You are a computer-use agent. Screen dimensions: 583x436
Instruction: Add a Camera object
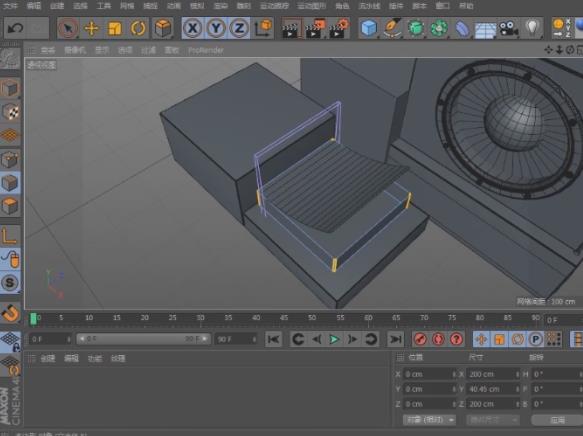click(508, 28)
